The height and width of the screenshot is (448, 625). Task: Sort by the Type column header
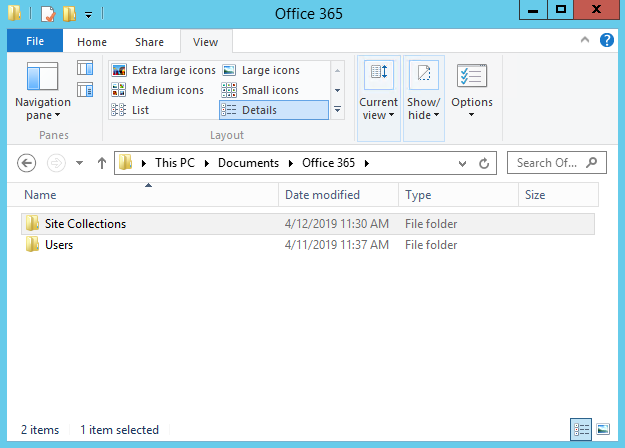pyautogui.click(x=458, y=195)
